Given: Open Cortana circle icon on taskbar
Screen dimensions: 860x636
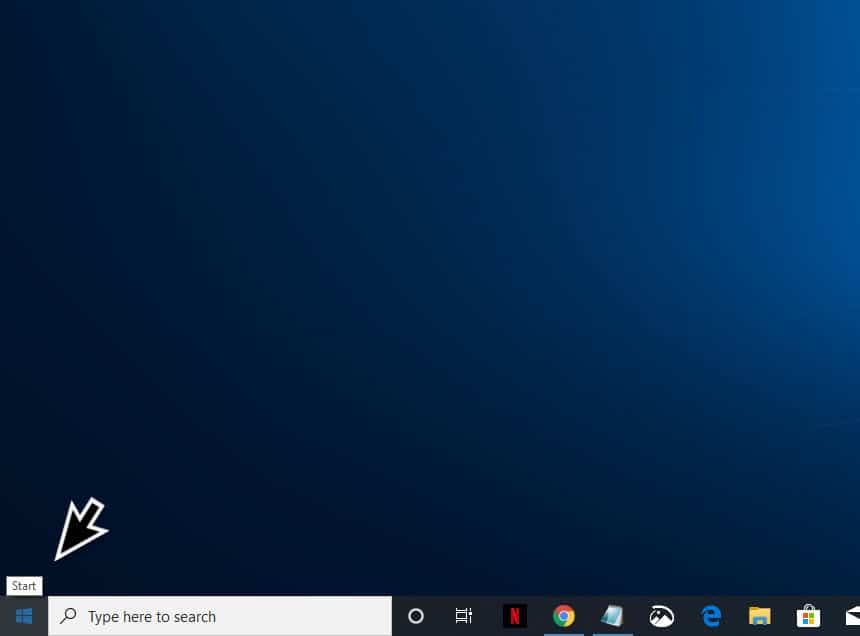Looking at the screenshot, I should click(x=416, y=616).
